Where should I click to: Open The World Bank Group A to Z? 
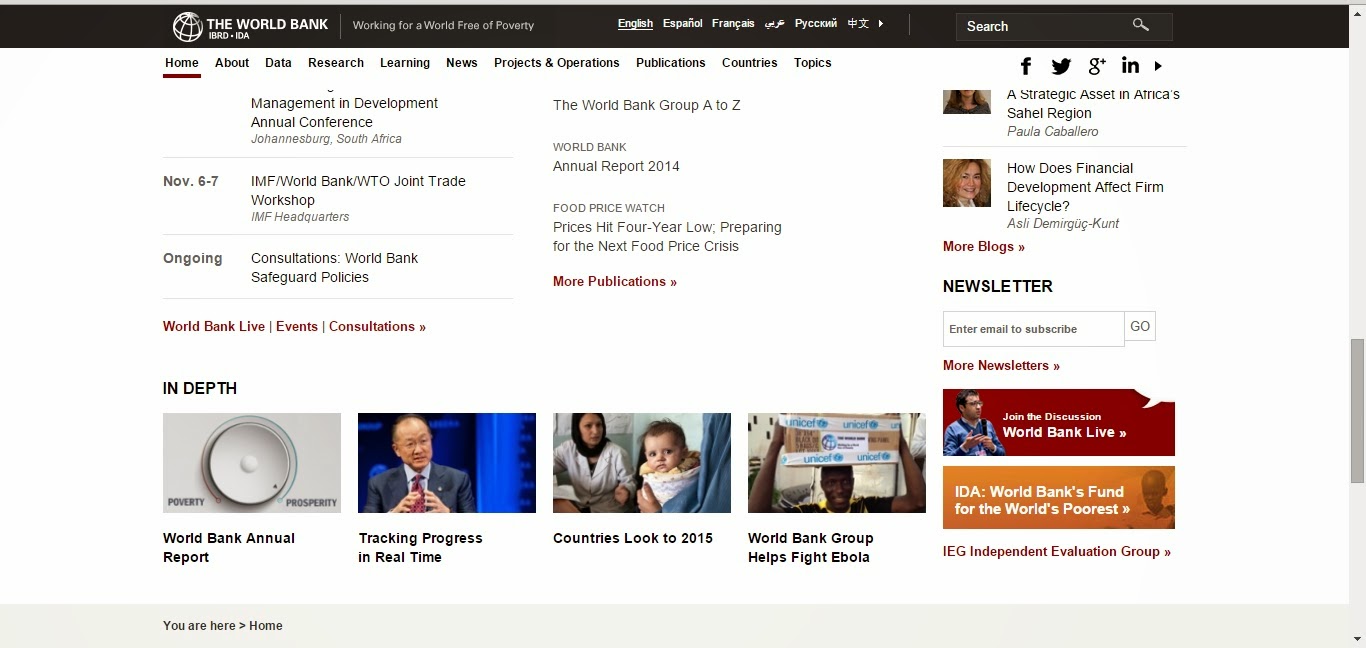pos(647,105)
